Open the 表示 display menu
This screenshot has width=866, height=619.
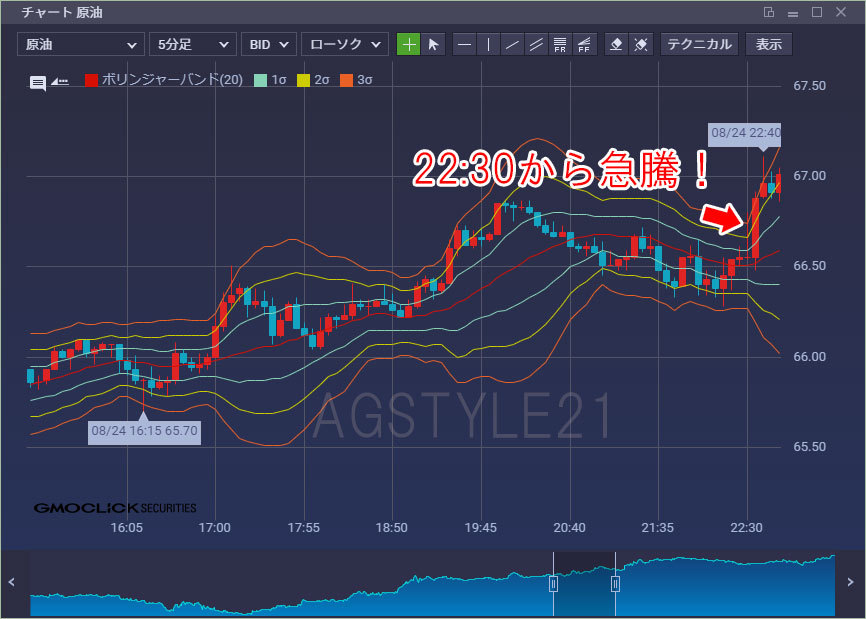(x=769, y=44)
